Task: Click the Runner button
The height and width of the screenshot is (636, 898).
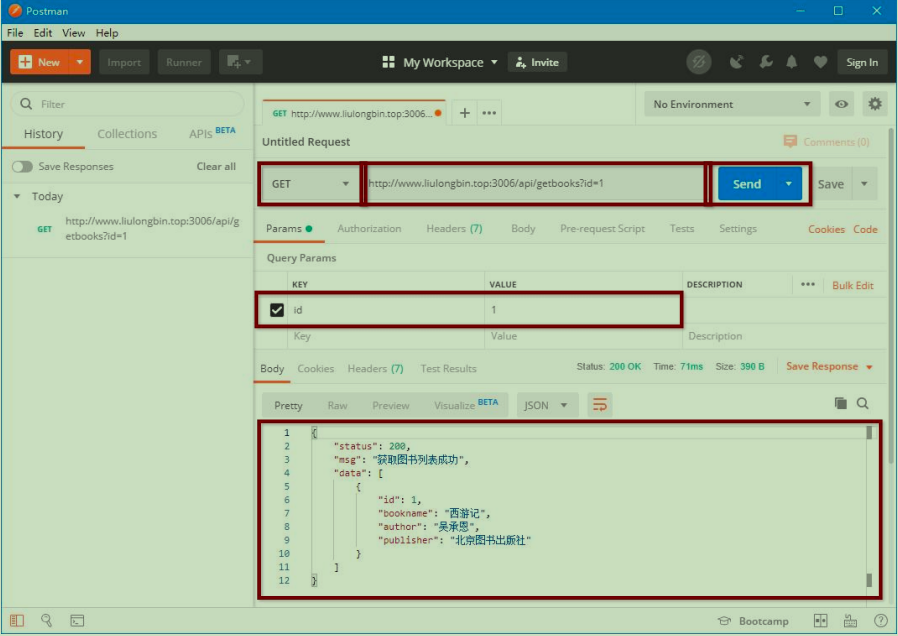Action: pyautogui.click(x=184, y=62)
